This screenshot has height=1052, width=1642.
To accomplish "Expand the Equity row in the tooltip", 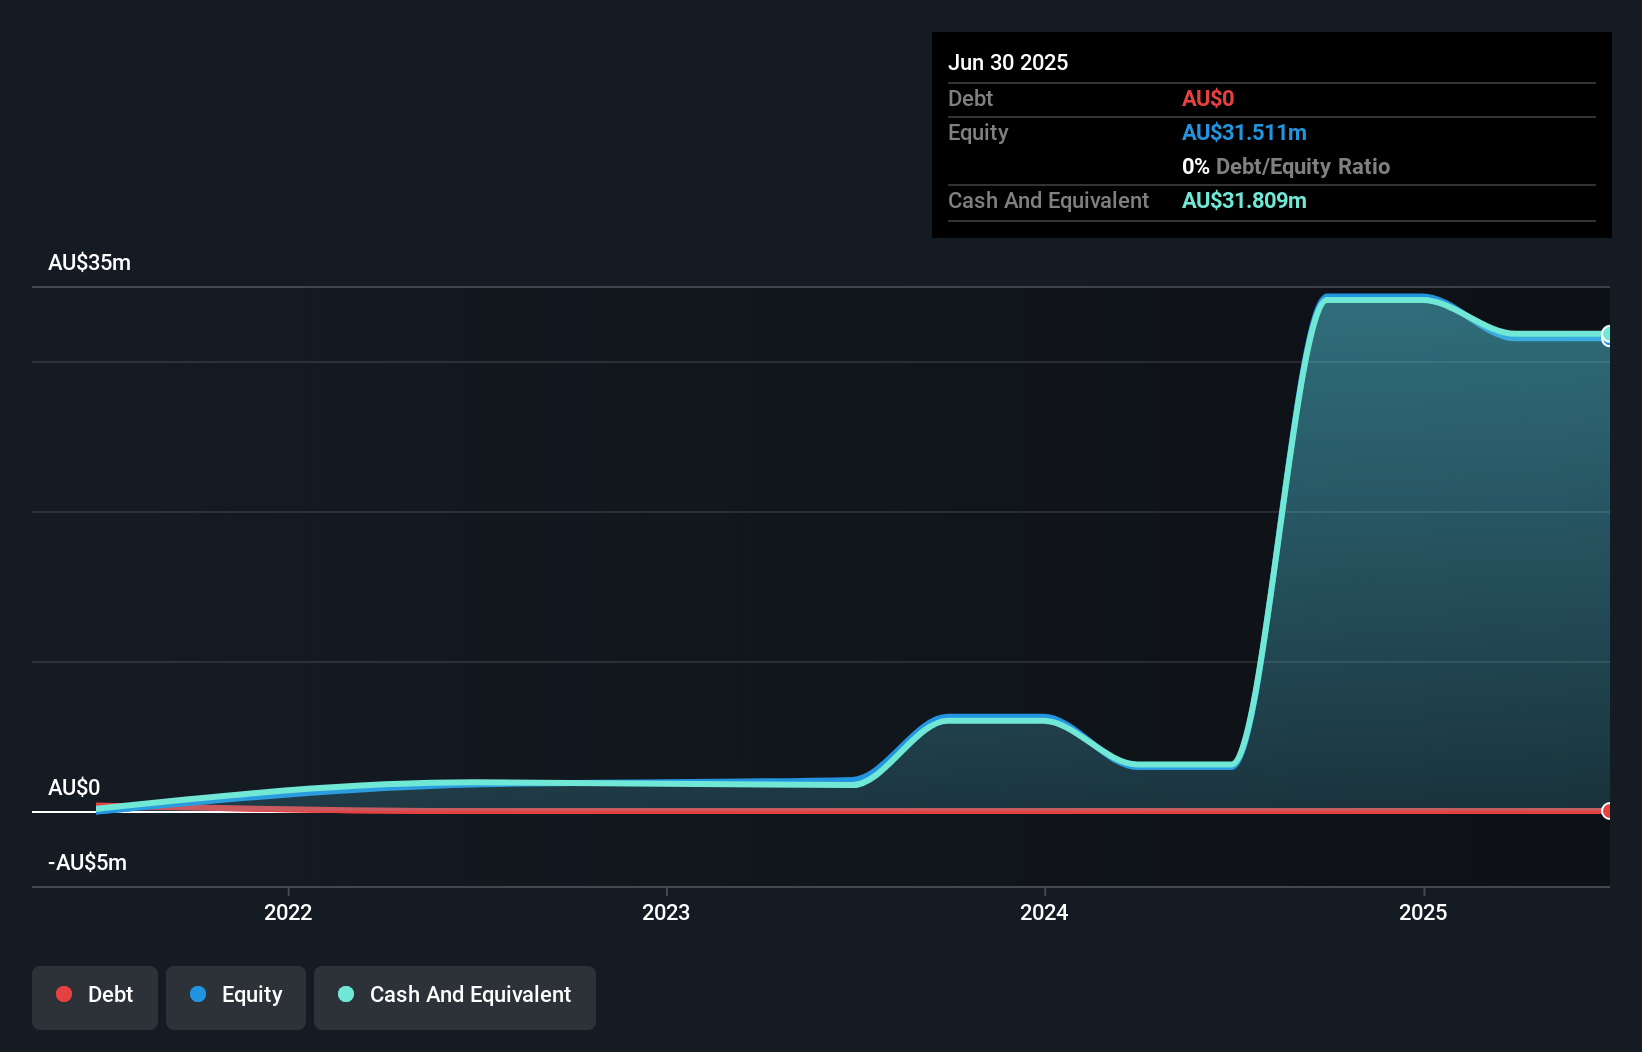I will click(977, 132).
